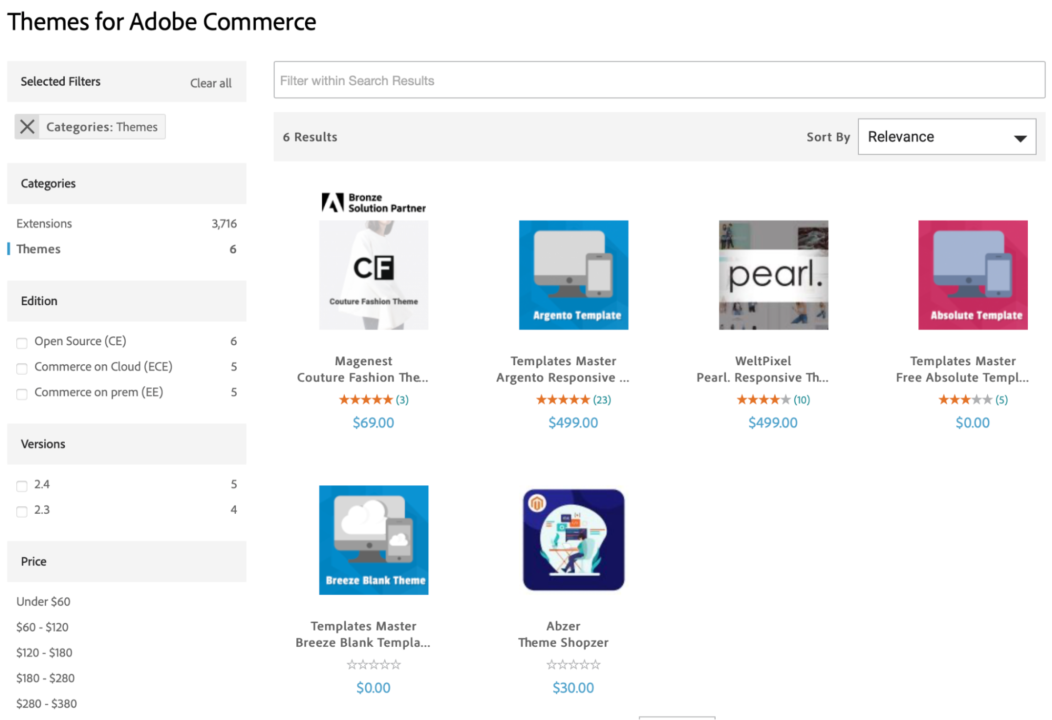Viewport: 1052px width, 720px height.
Task: Check the version 2.4 filter
Action: 21,486
